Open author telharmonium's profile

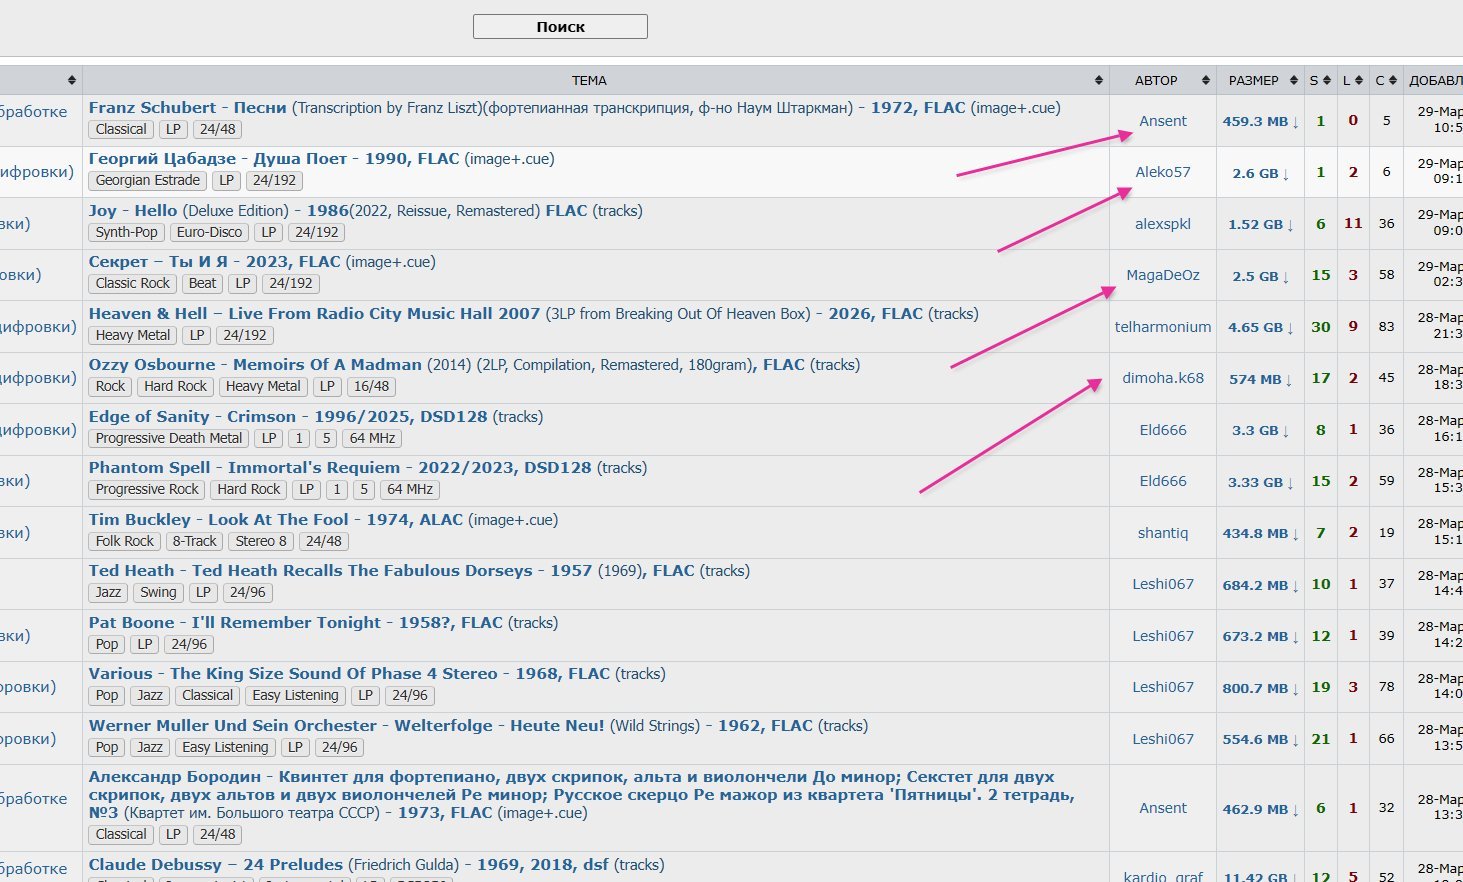pyautogui.click(x=1162, y=327)
